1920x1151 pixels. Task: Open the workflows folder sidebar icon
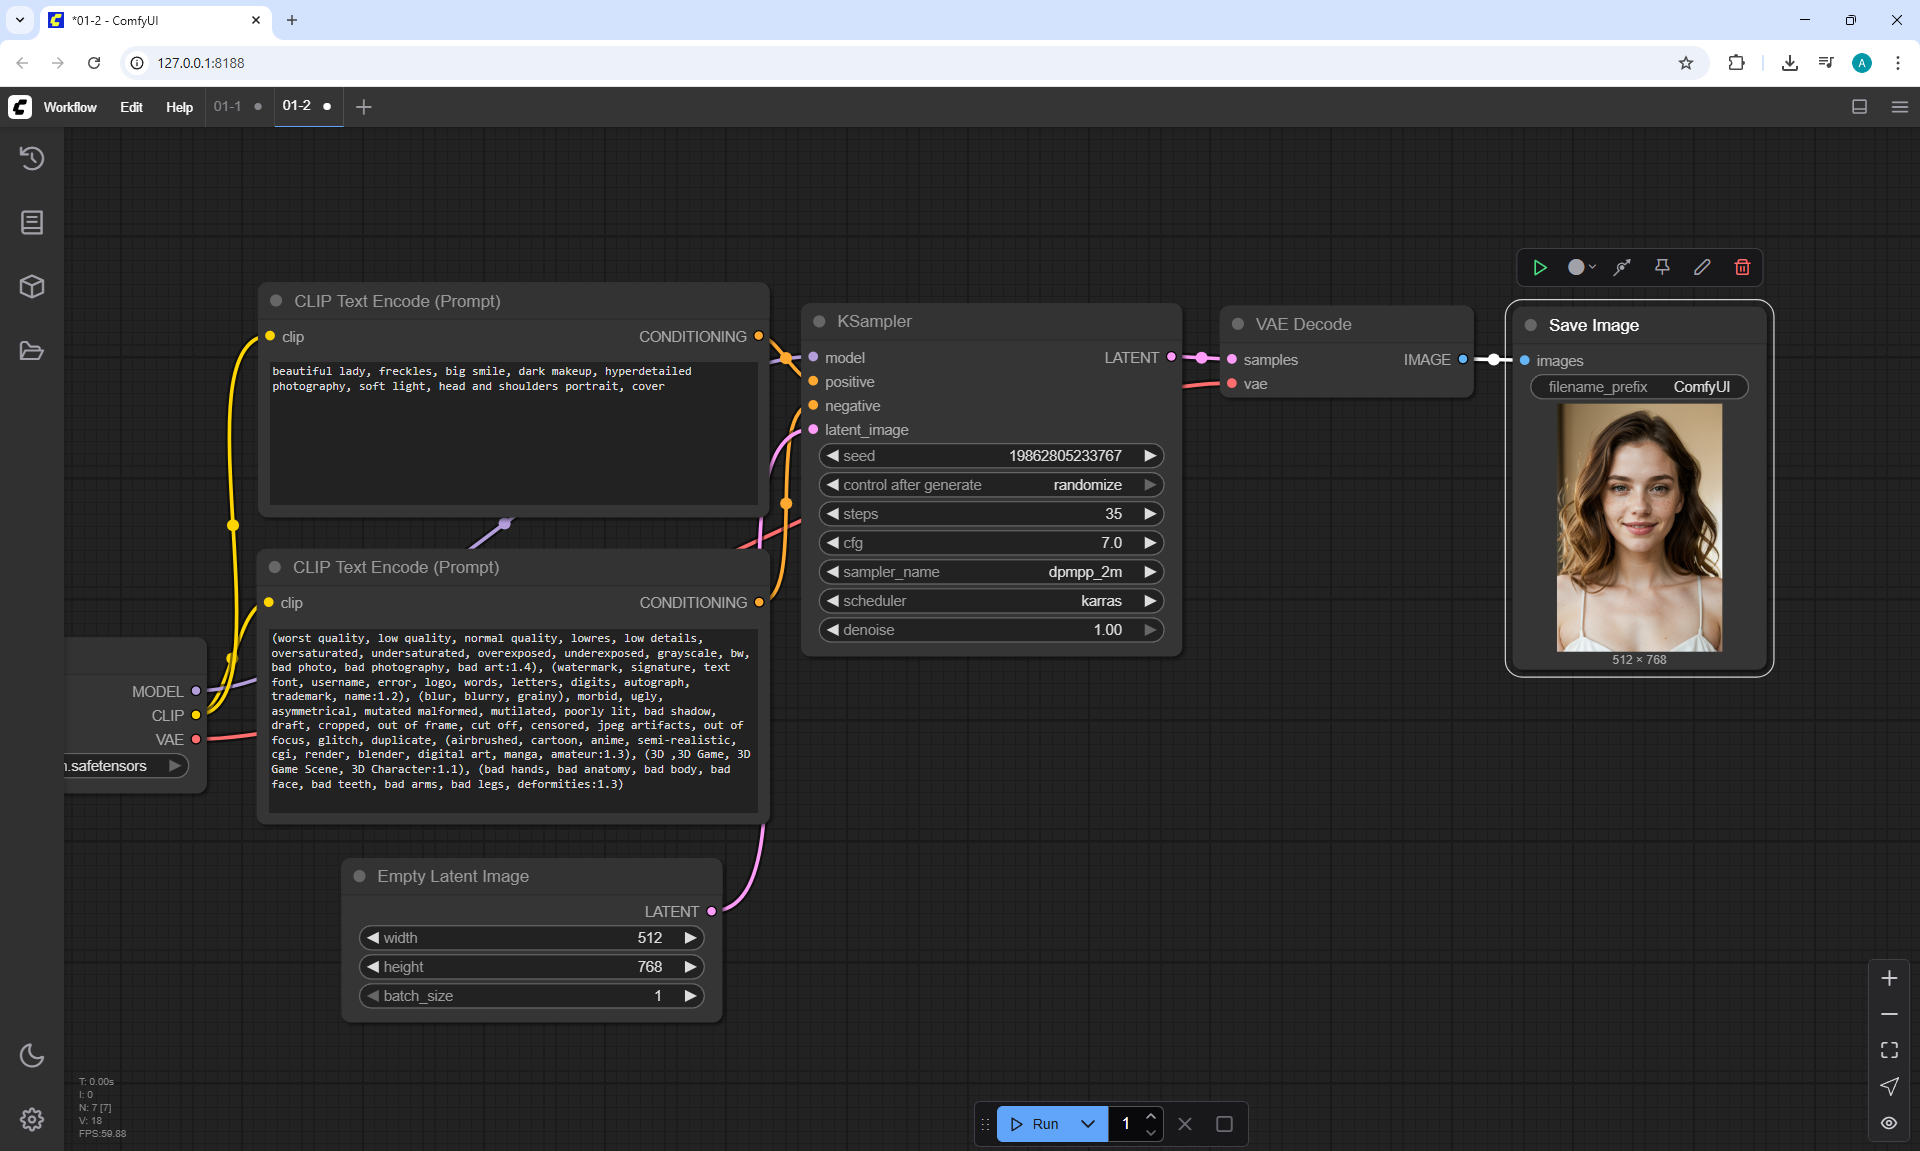pyautogui.click(x=32, y=351)
